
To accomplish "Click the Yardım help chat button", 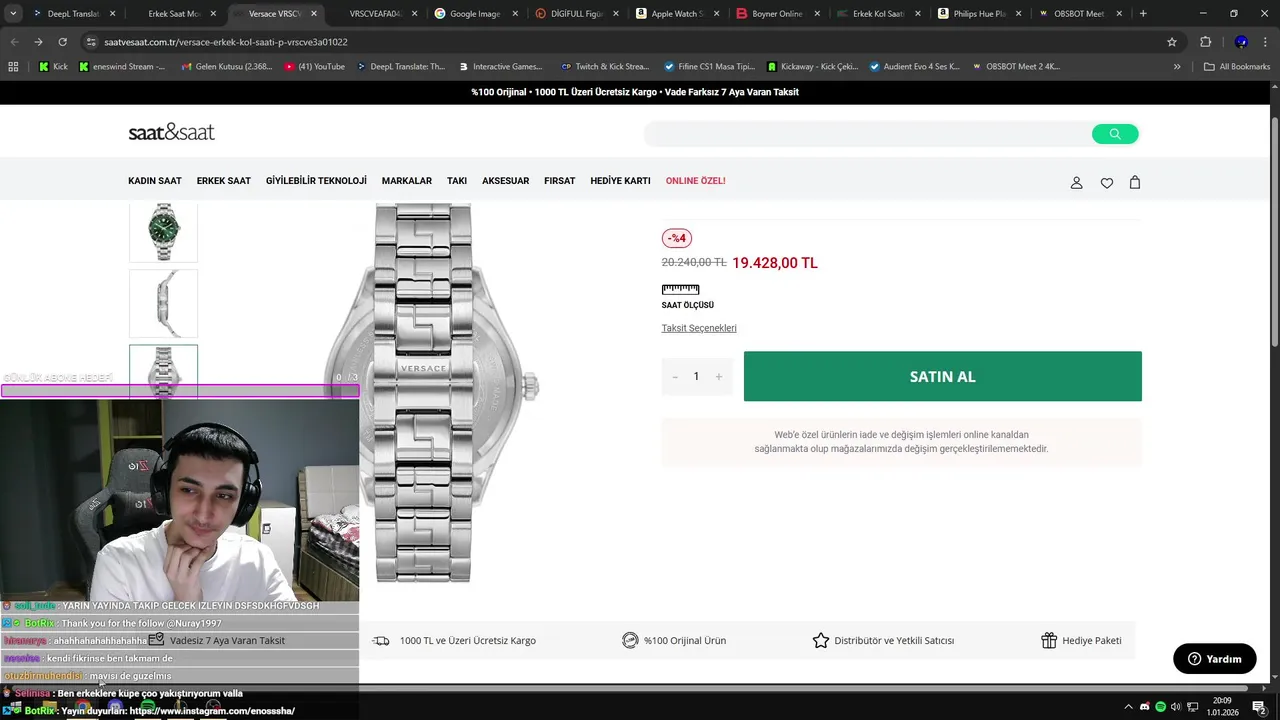I will coord(1214,659).
